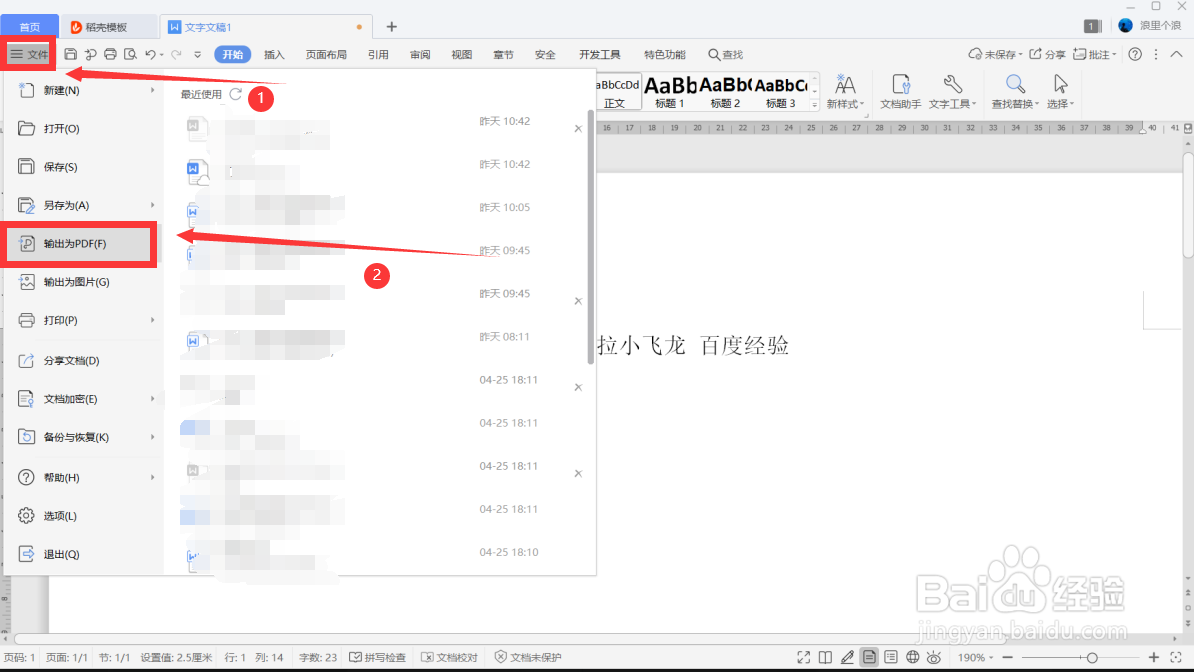Open the 文件 file menu
The height and width of the screenshot is (672, 1194).
(29, 54)
